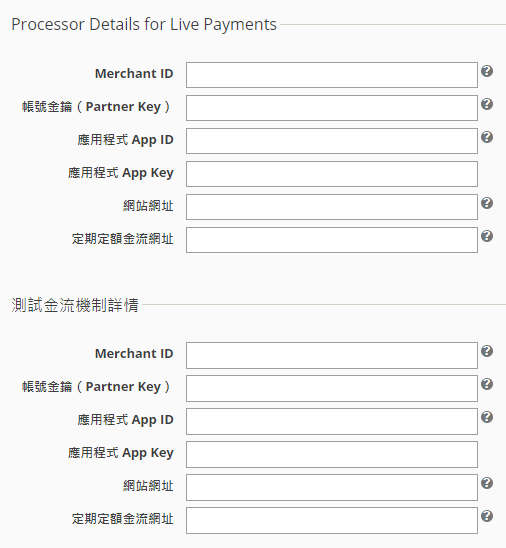Select the test 應用程式 App Key field
Viewport: 506px width, 548px height.
(x=332, y=454)
